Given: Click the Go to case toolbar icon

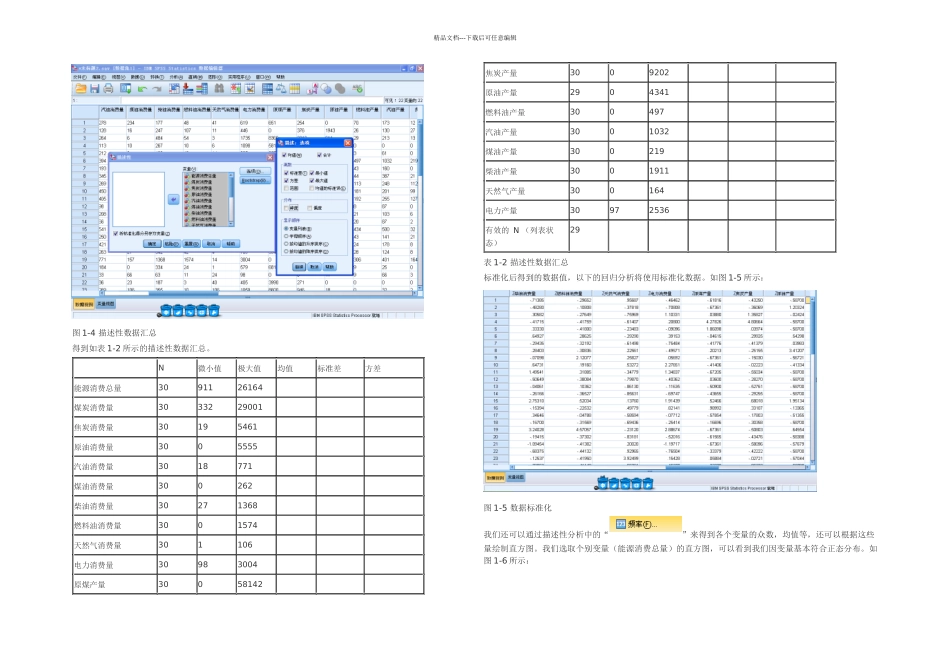Looking at the screenshot, I should (x=174, y=88).
